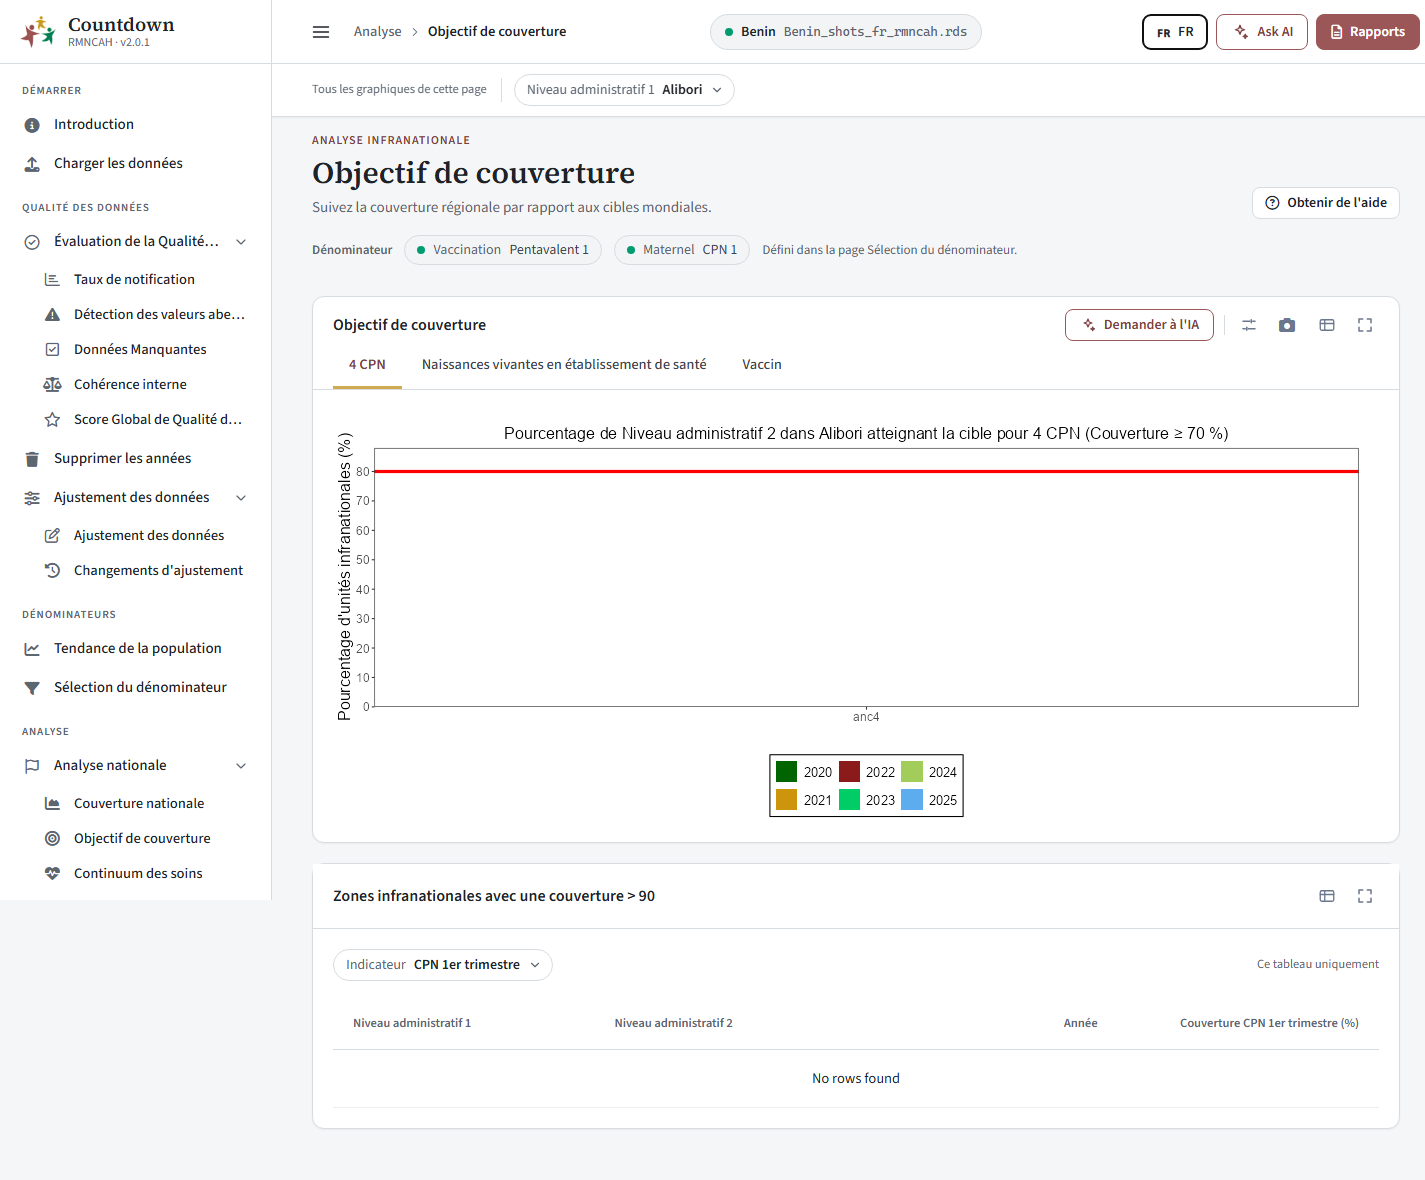Click Obtenir de l'aide button
Viewport: 1425px width, 1180px height.
coord(1326,203)
